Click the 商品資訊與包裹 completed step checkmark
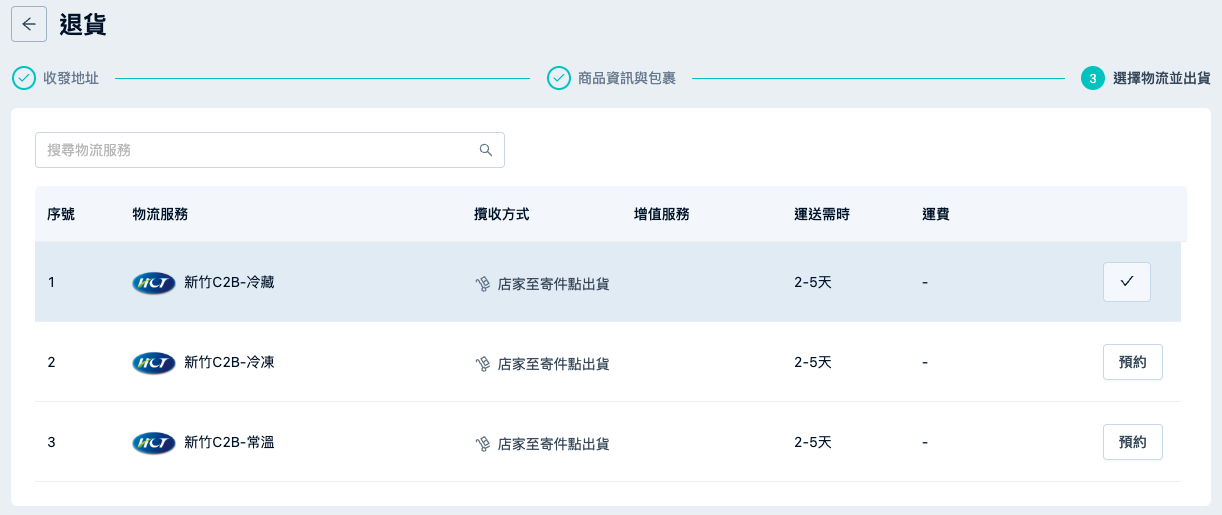 pyautogui.click(x=559, y=78)
